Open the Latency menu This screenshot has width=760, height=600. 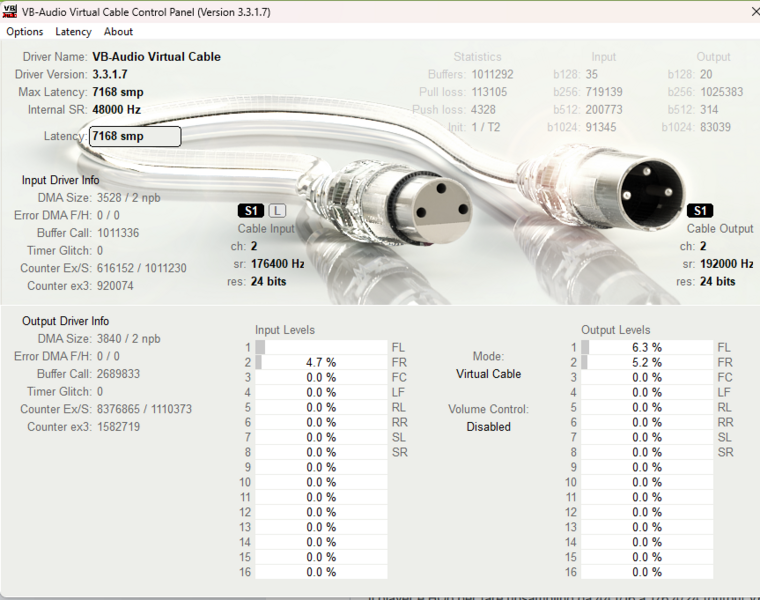tap(73, 32)
